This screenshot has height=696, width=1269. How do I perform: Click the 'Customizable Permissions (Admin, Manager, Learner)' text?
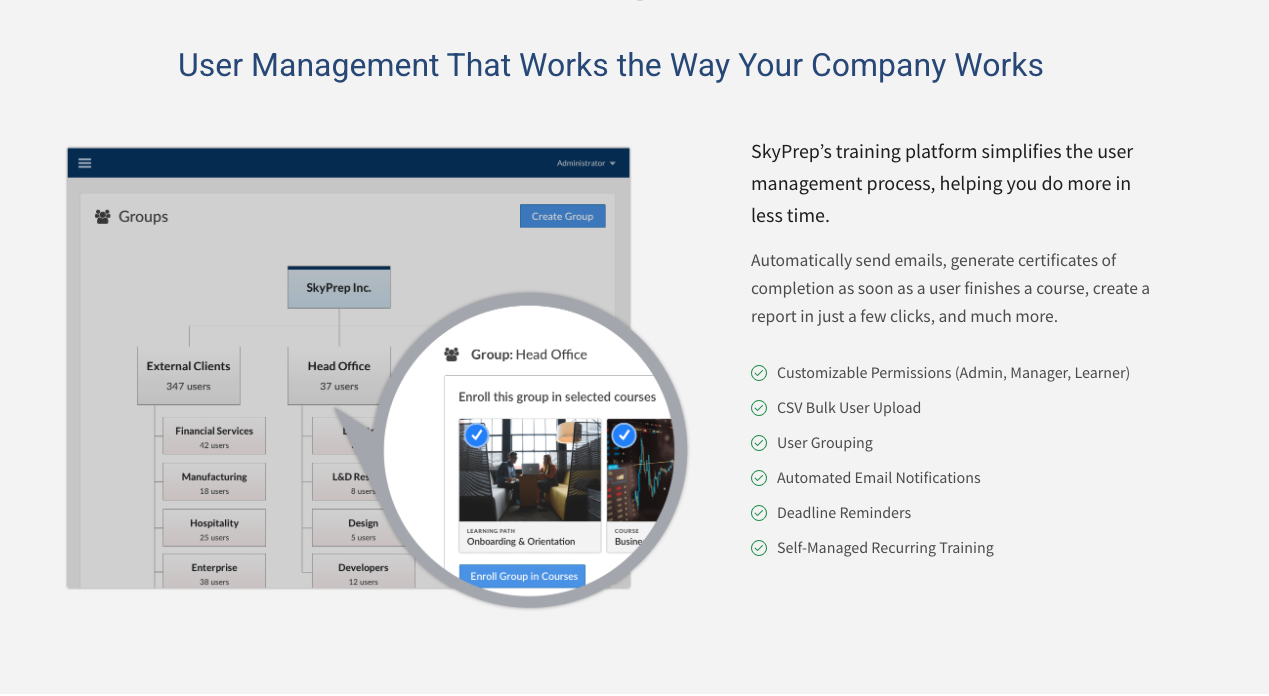(953, 373)
